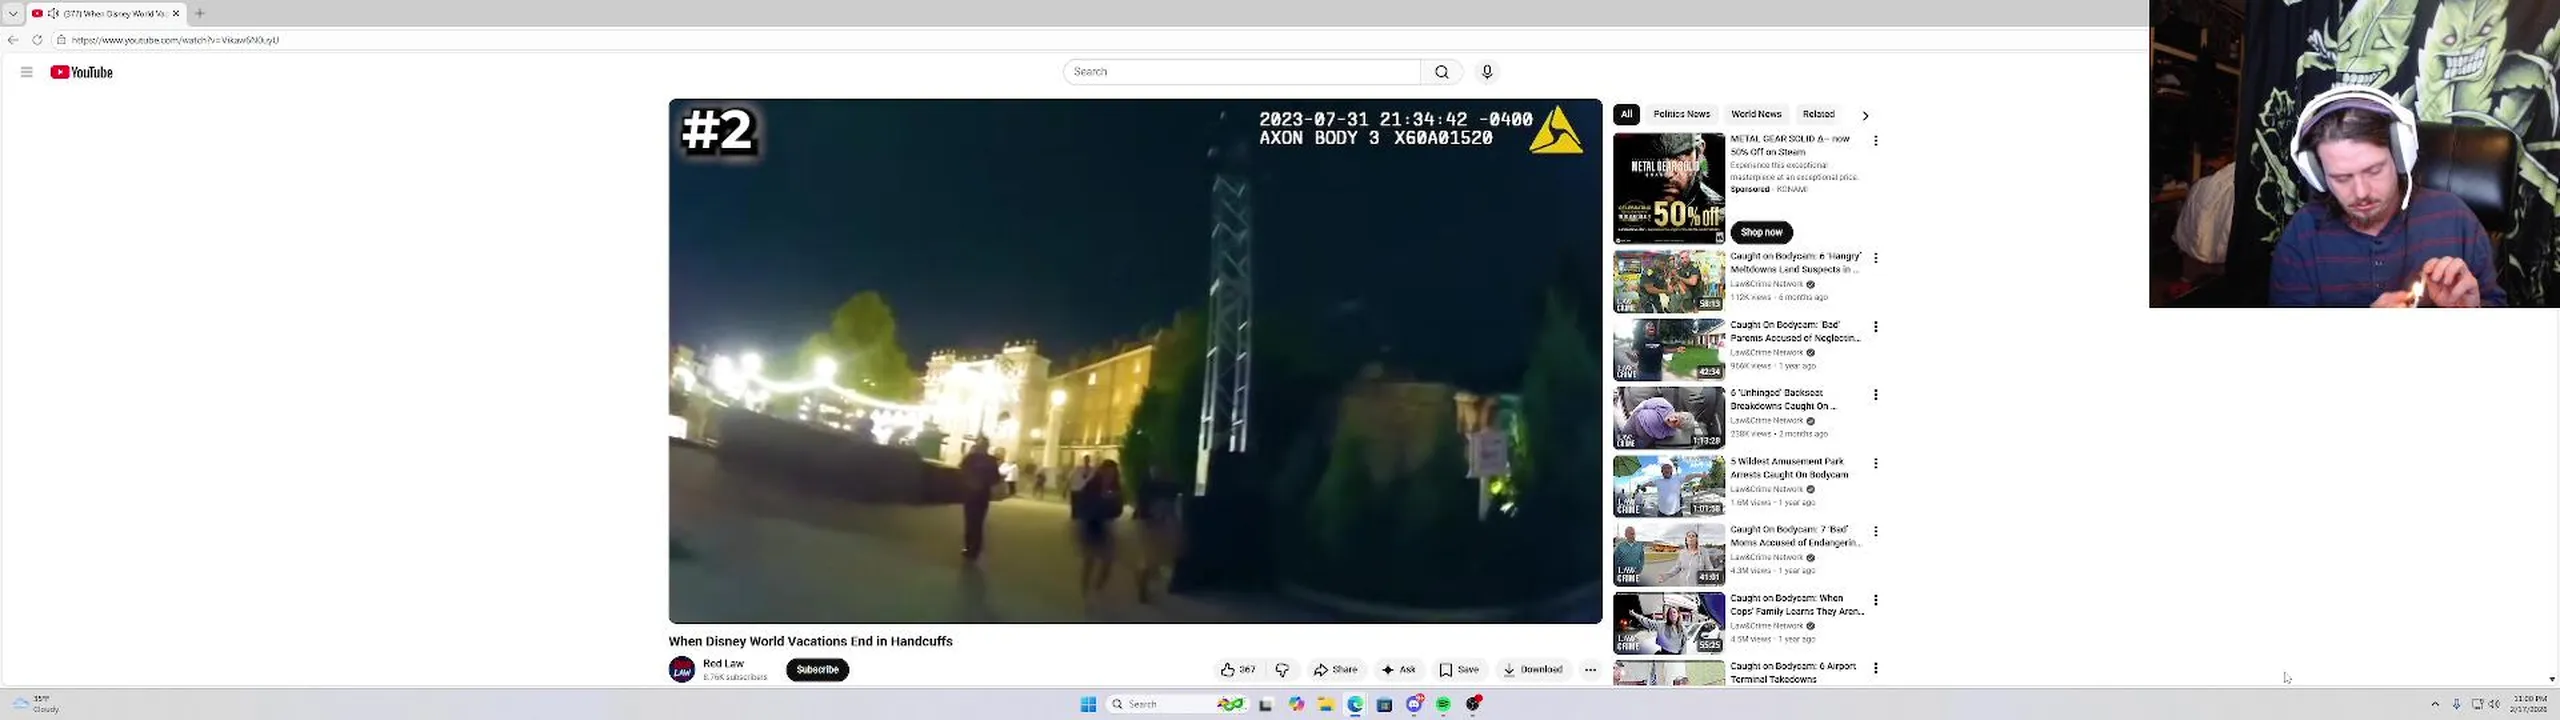Open the clock and date panel
The image size is (2560, 720).
coord(2529,704)
